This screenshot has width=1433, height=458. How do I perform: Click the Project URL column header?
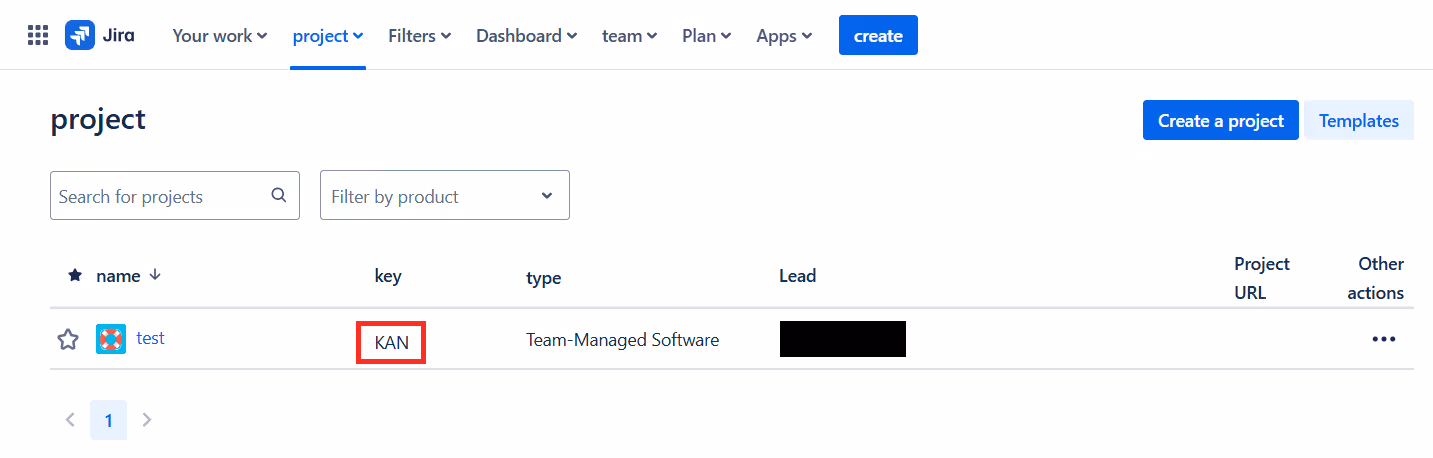coord(1262,278)
